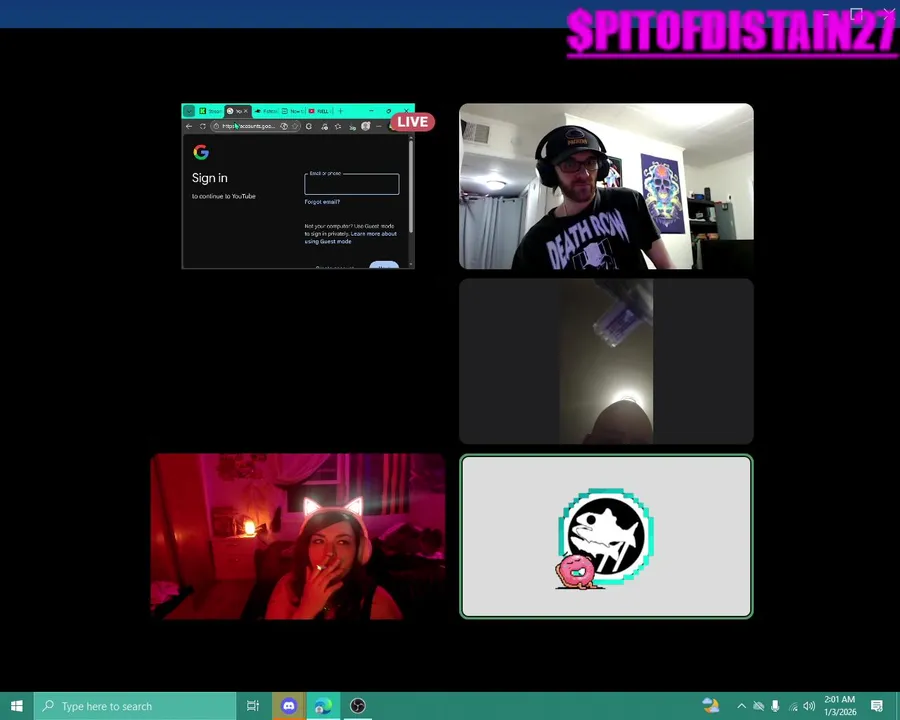This screenshot has width=900, height=720.
Task: Switch to Edge on the taskbar
Action: [323, 706]
